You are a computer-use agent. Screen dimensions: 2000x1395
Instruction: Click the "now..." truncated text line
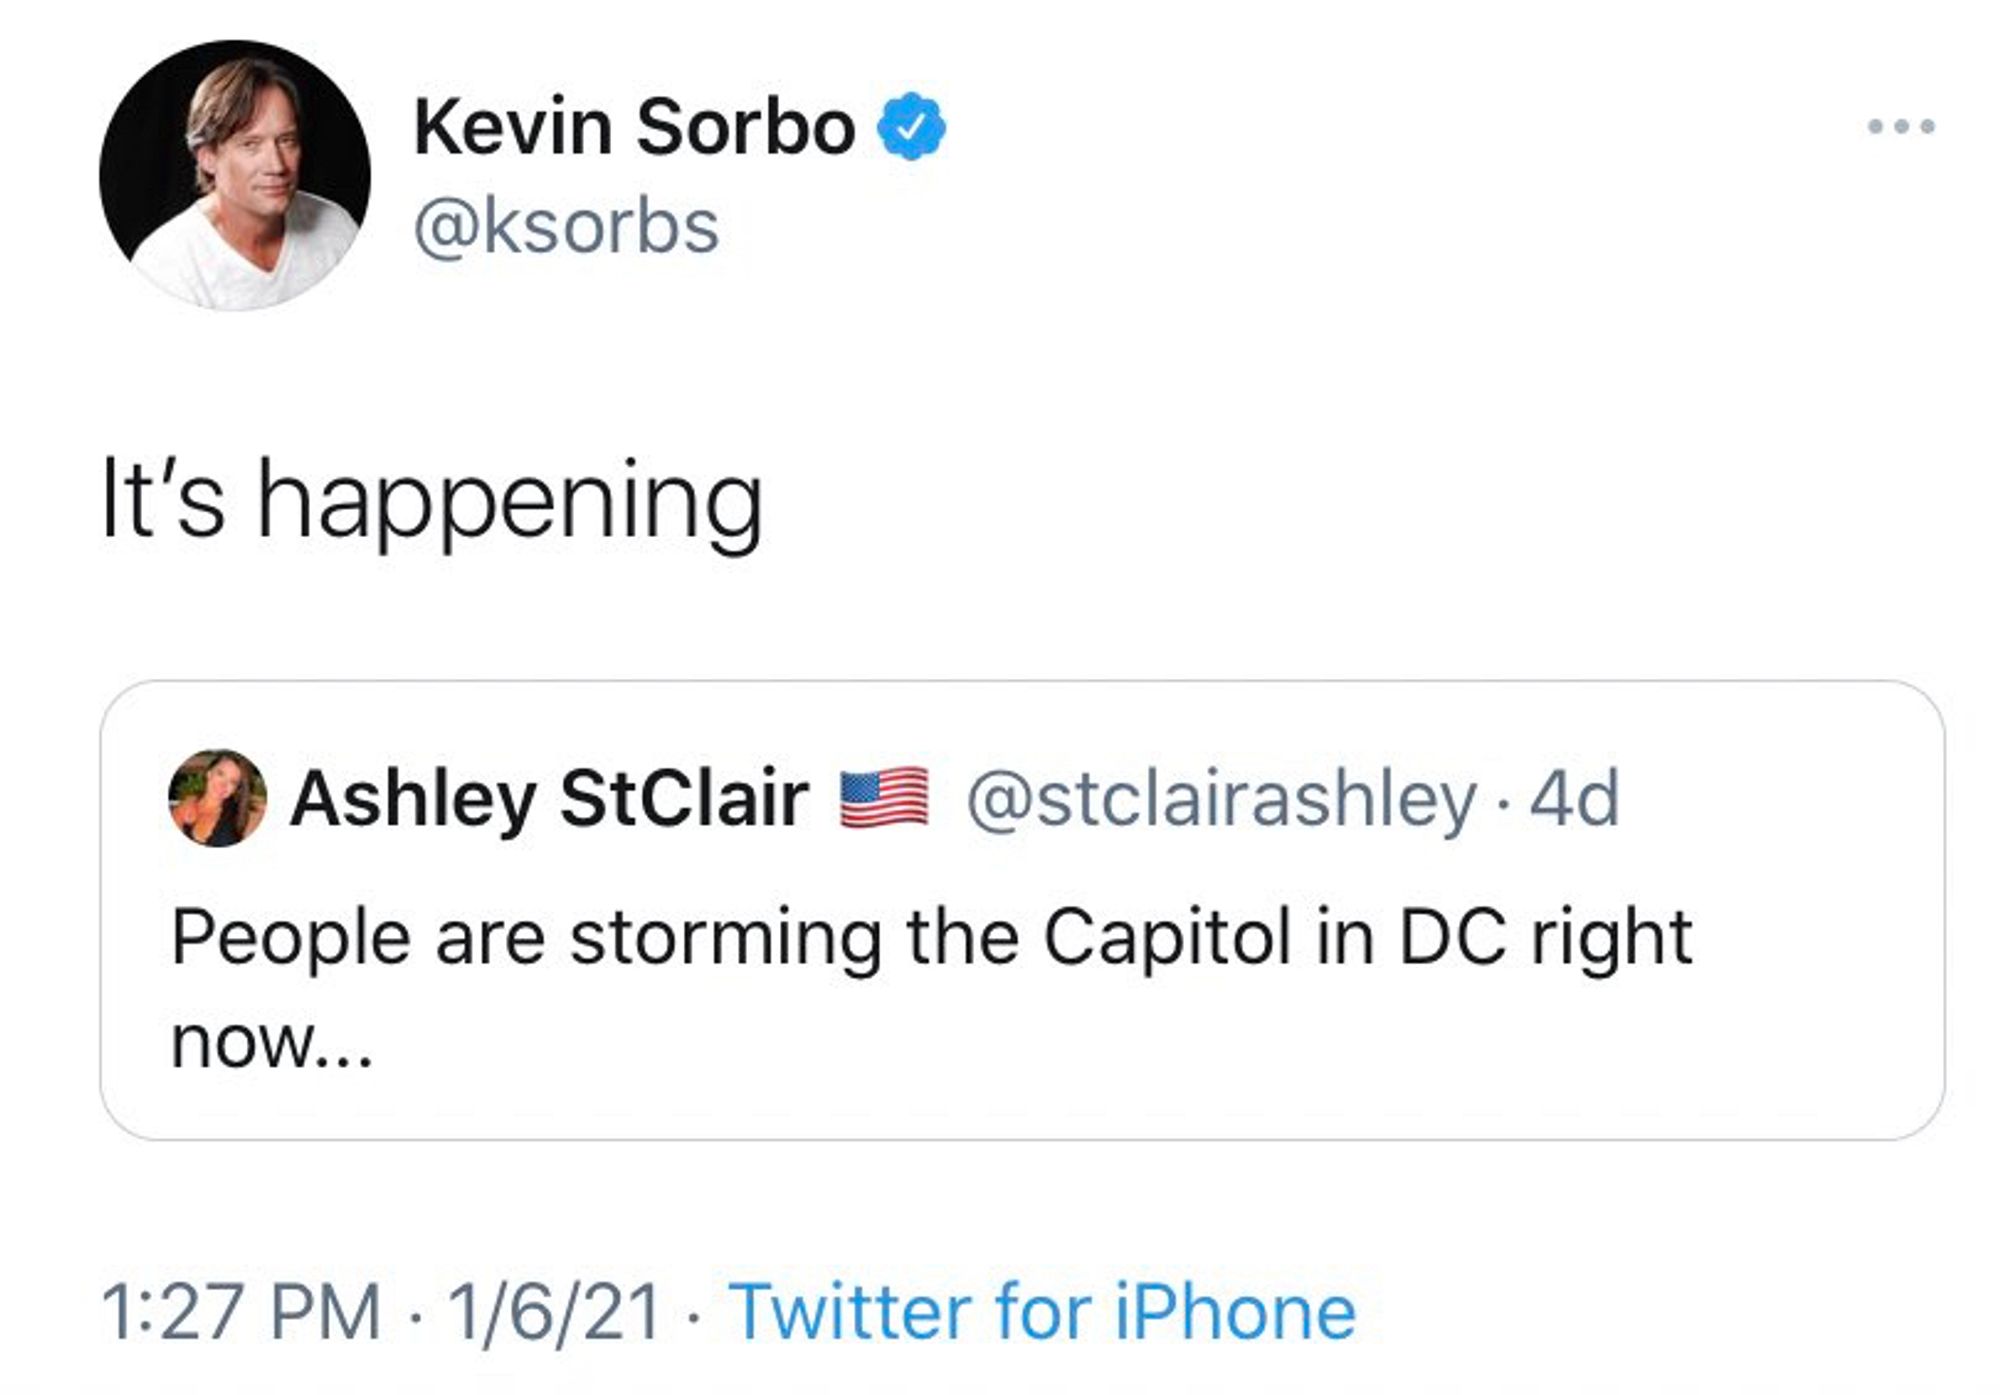pyautogui.click(x=272, y=1042)
